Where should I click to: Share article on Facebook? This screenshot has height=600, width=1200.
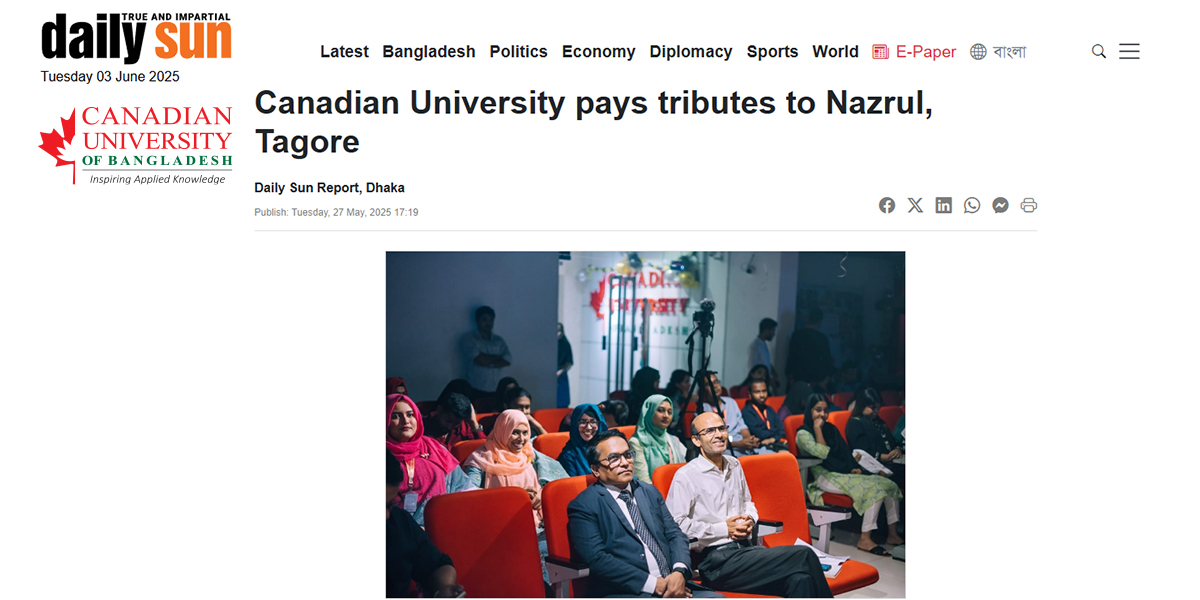887,205
